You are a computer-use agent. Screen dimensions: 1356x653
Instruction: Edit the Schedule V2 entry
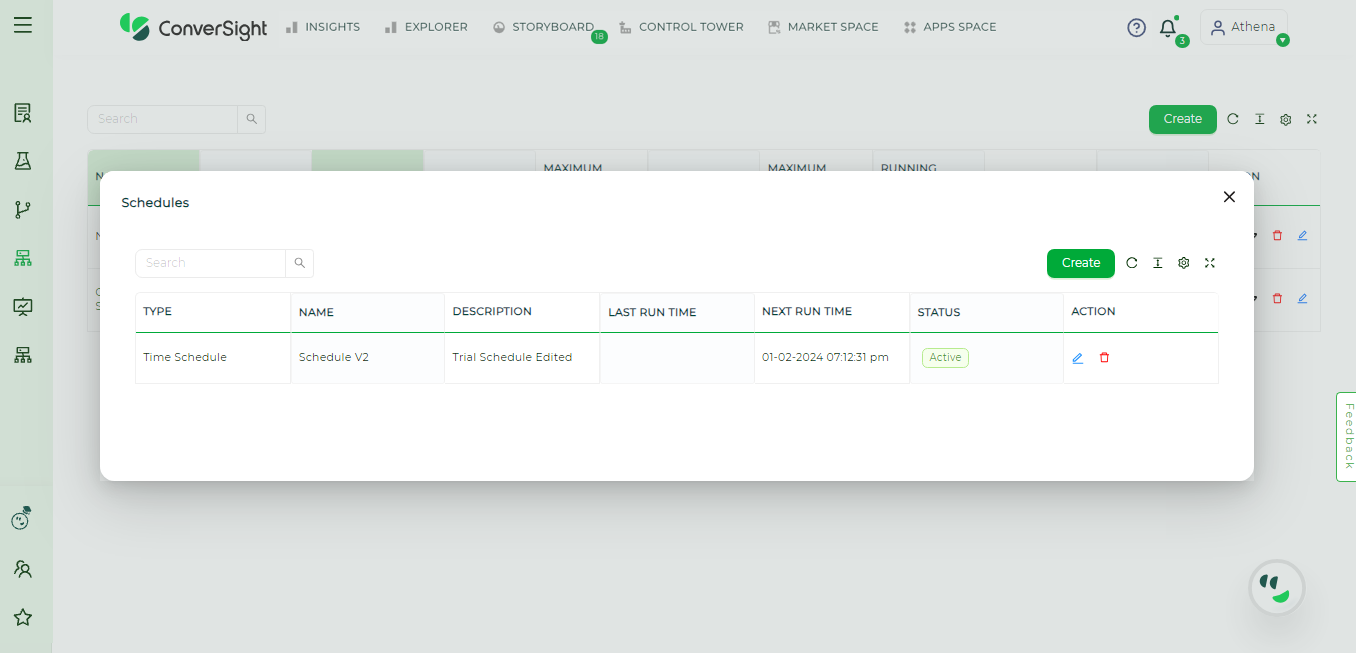[x=1078, y=358]
